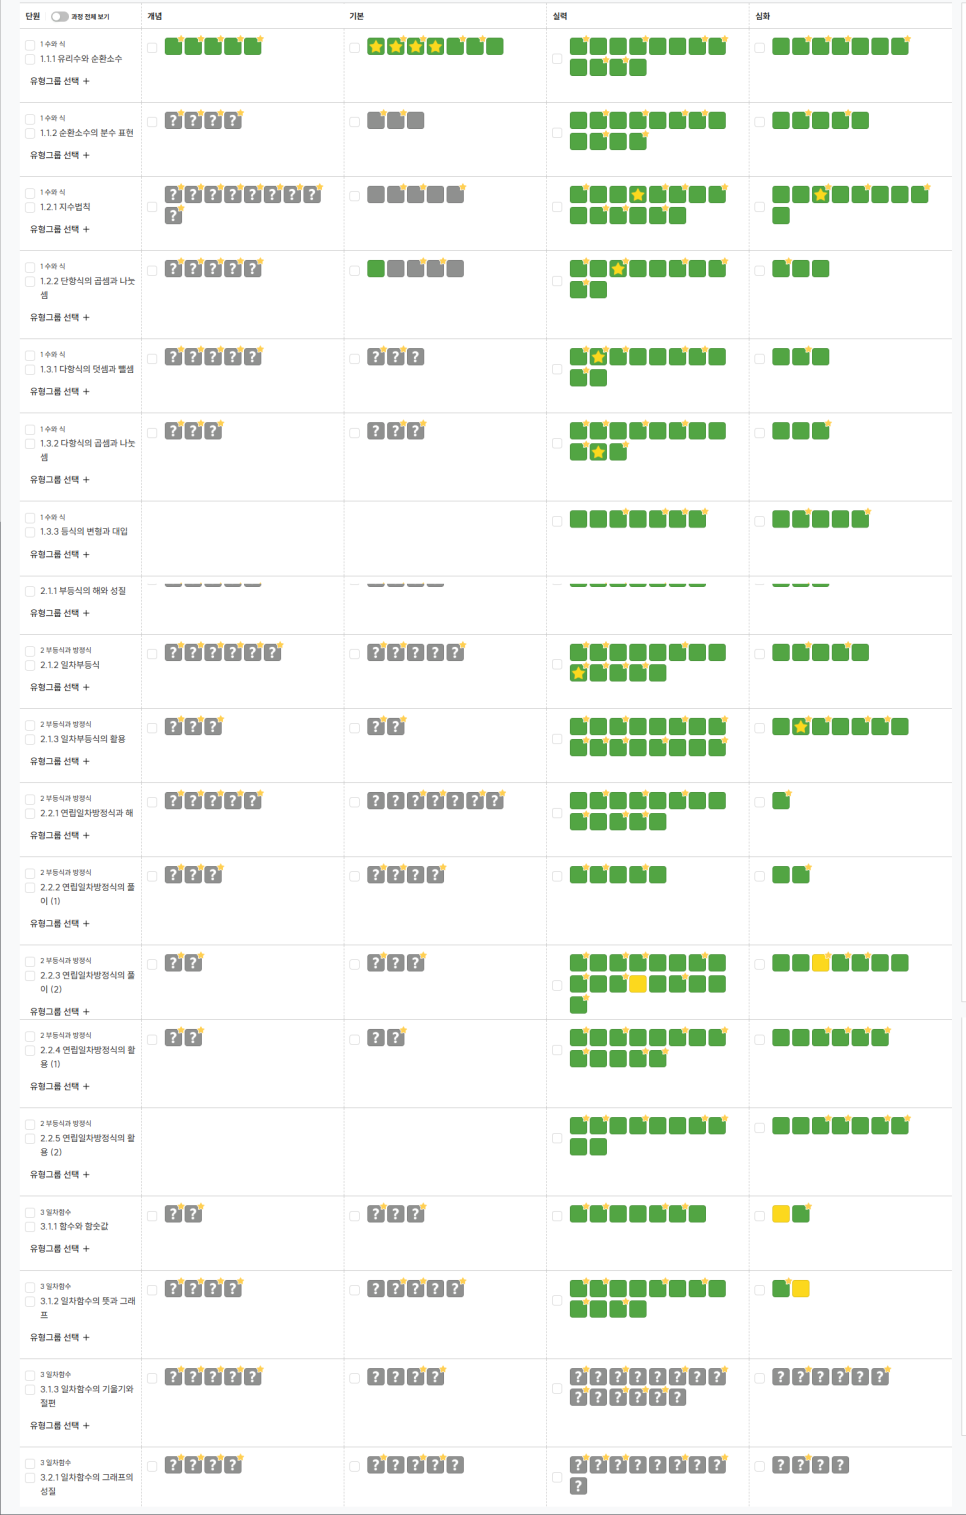Toggle the 과정 전체 보기 switch

[x=60, y=17]
